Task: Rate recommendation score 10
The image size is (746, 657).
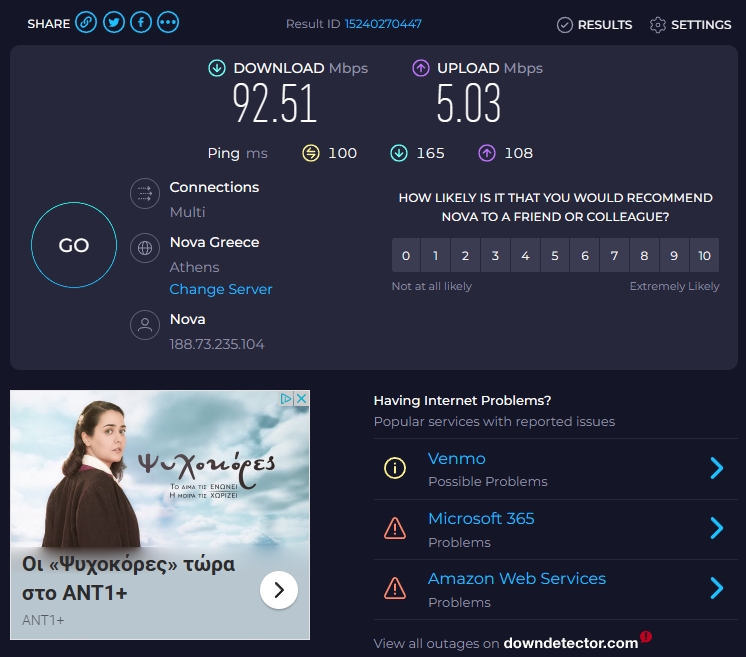Action: coord(705,255)
